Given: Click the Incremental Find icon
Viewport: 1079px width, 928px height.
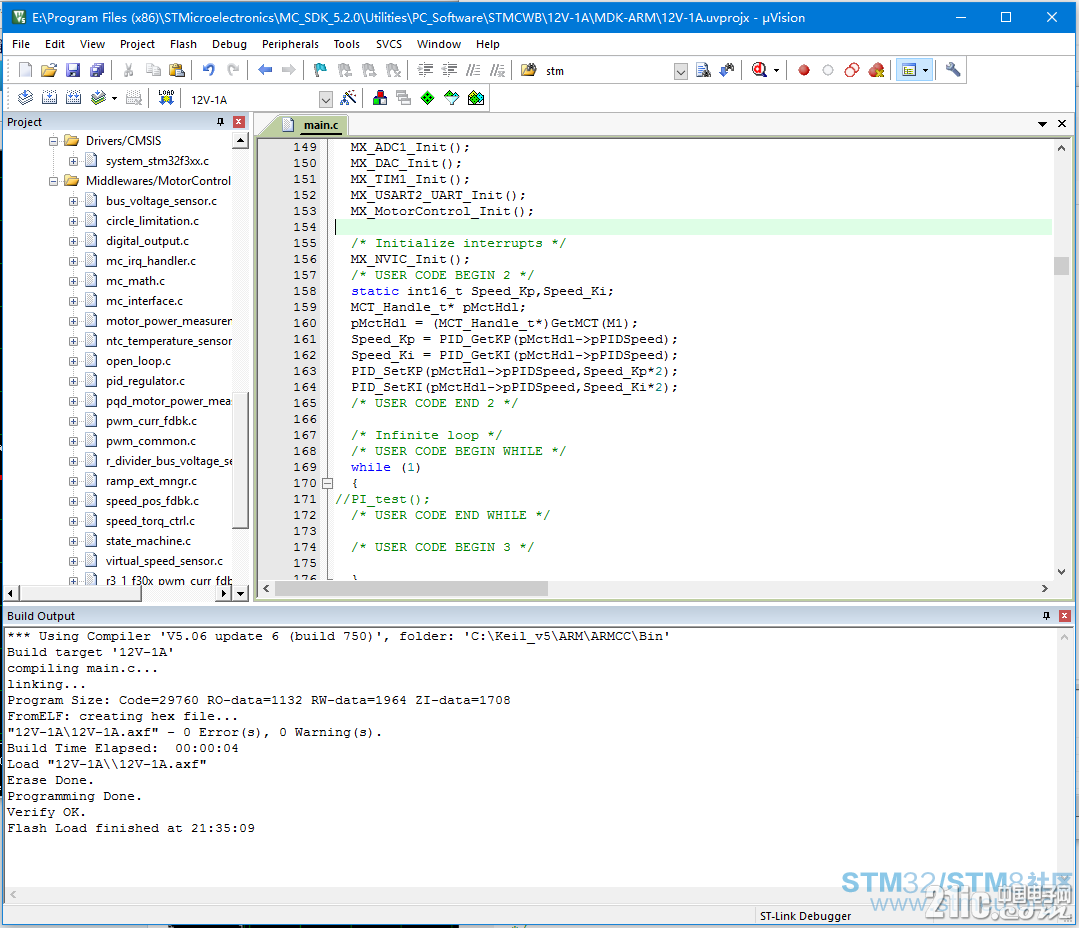Looking at the screenshot, I should tap(727, 70).
